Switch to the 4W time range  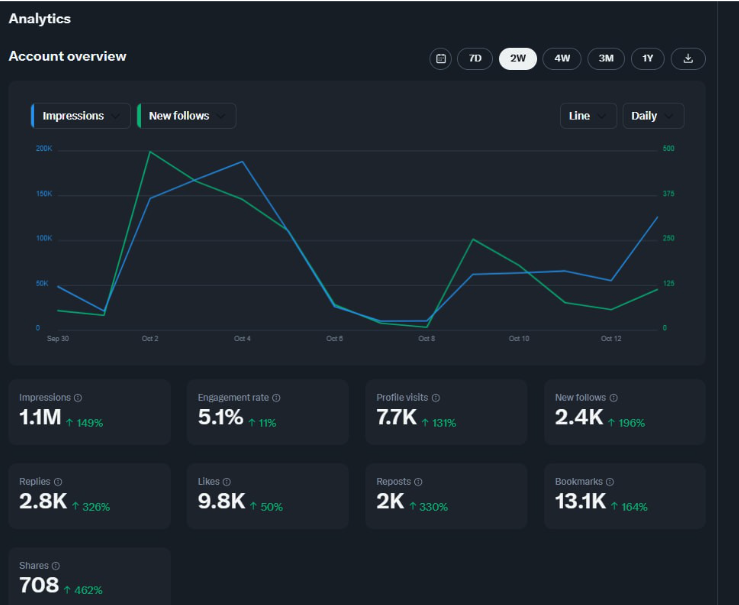(x=562, y=59)
